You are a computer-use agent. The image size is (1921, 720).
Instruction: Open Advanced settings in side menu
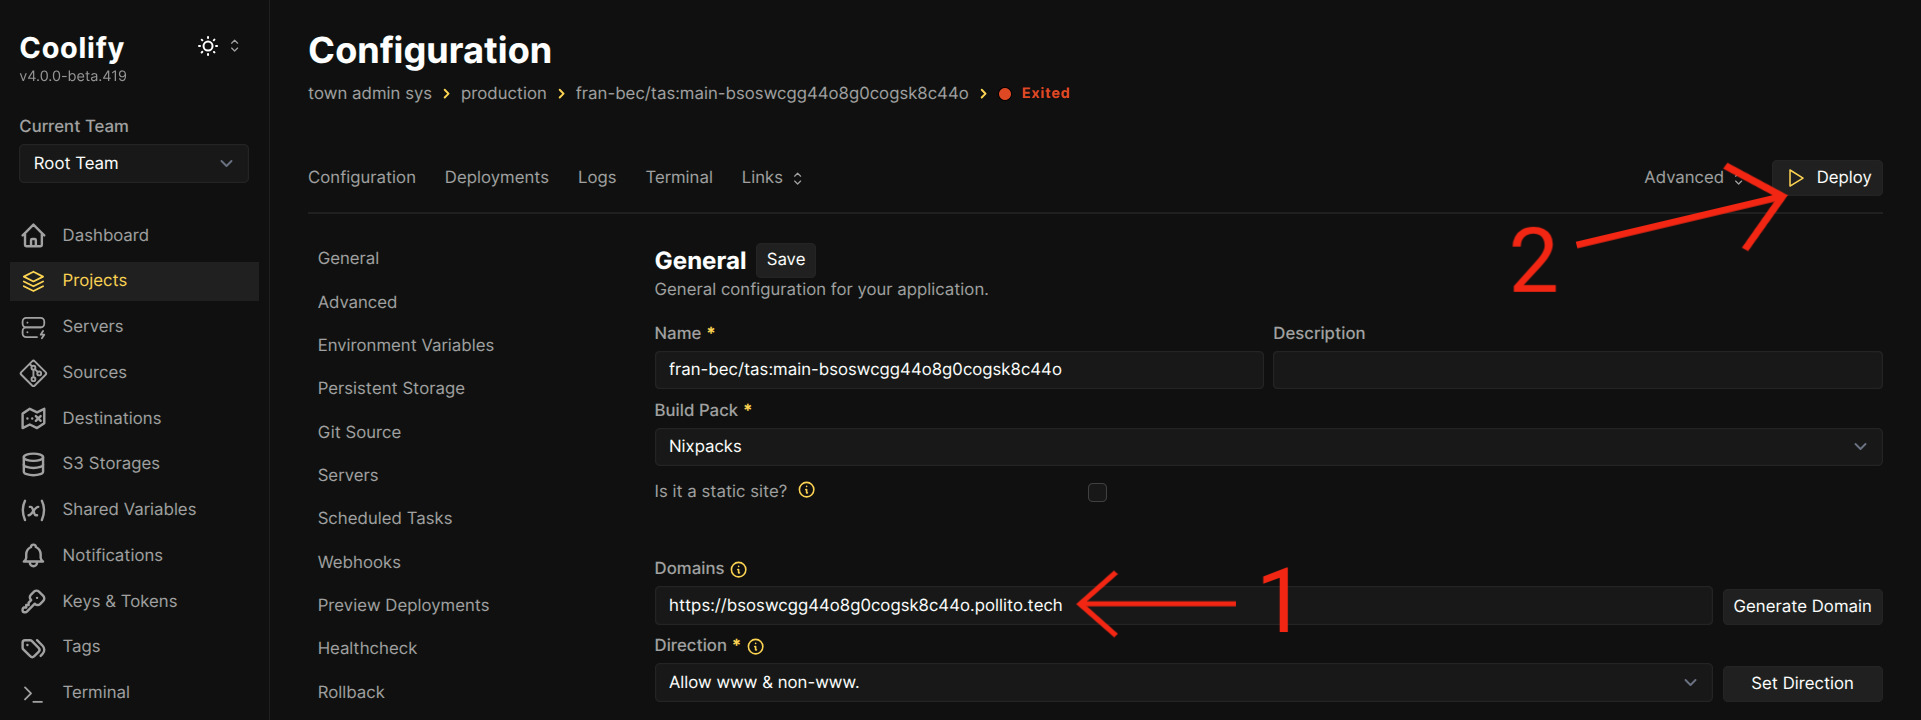tap(357, 302)
